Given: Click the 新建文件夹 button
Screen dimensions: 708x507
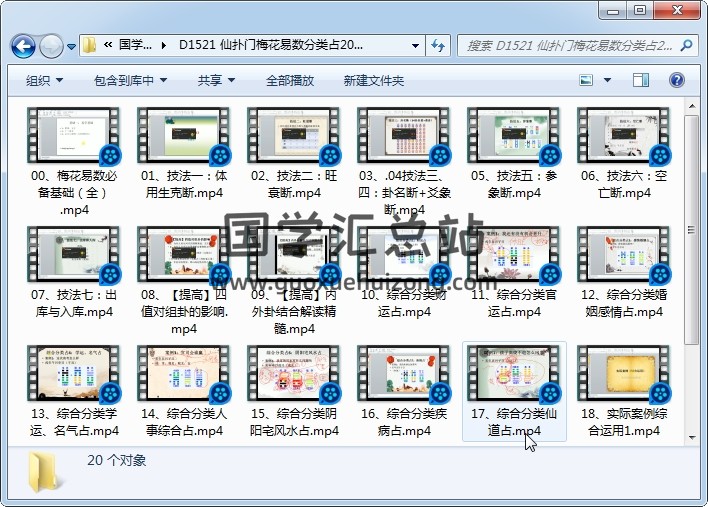Looking at the screenshot, I should [x=373, y=81].
